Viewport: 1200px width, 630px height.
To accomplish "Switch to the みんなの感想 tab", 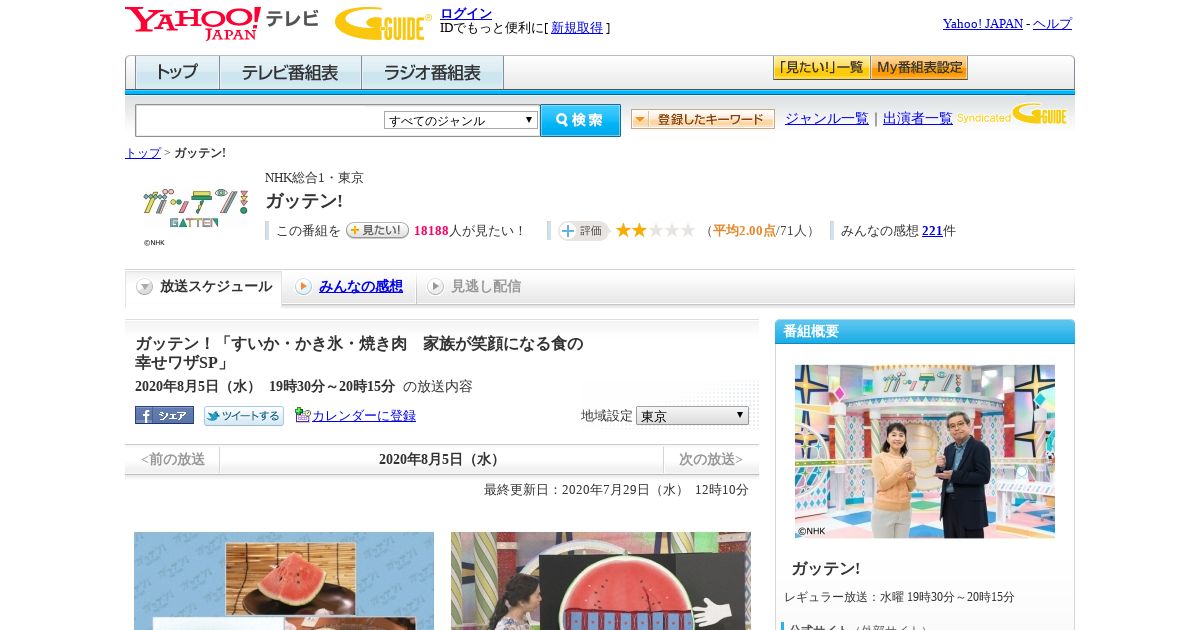I will (361, 286).
